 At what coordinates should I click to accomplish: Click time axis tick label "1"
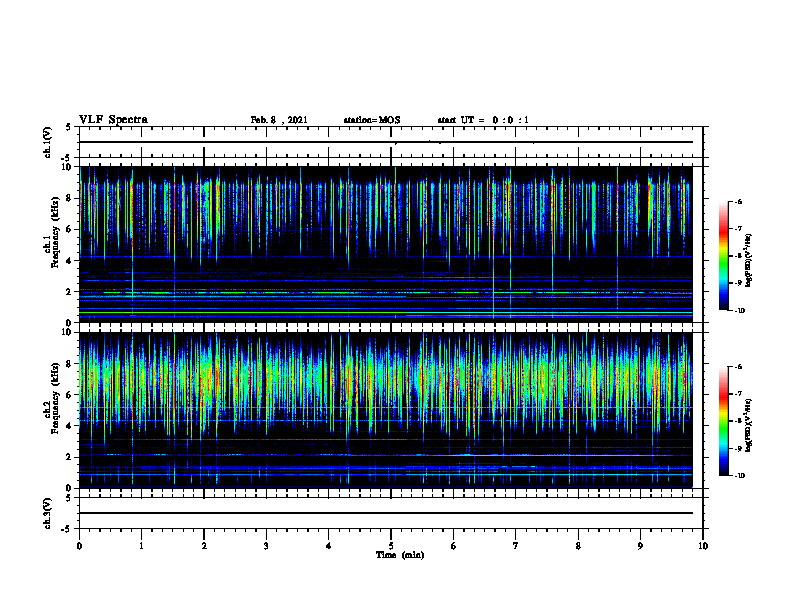click(141, 546)
